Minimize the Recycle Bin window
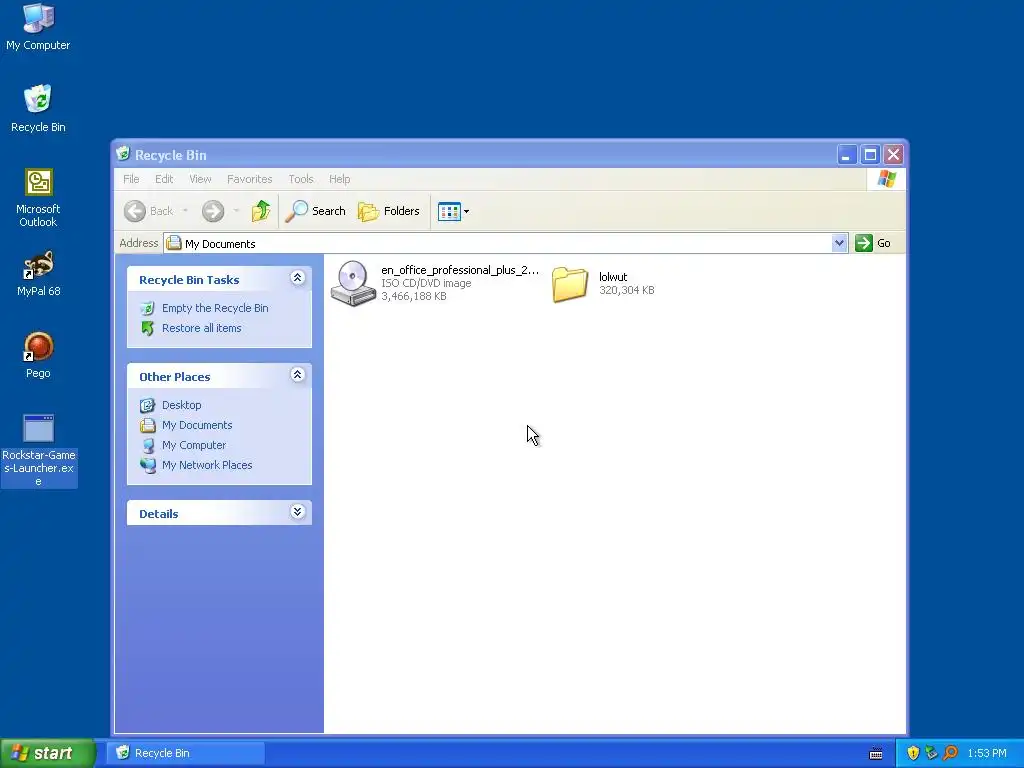This screenshot has height=768, width=1024. [x=847, y=155]
